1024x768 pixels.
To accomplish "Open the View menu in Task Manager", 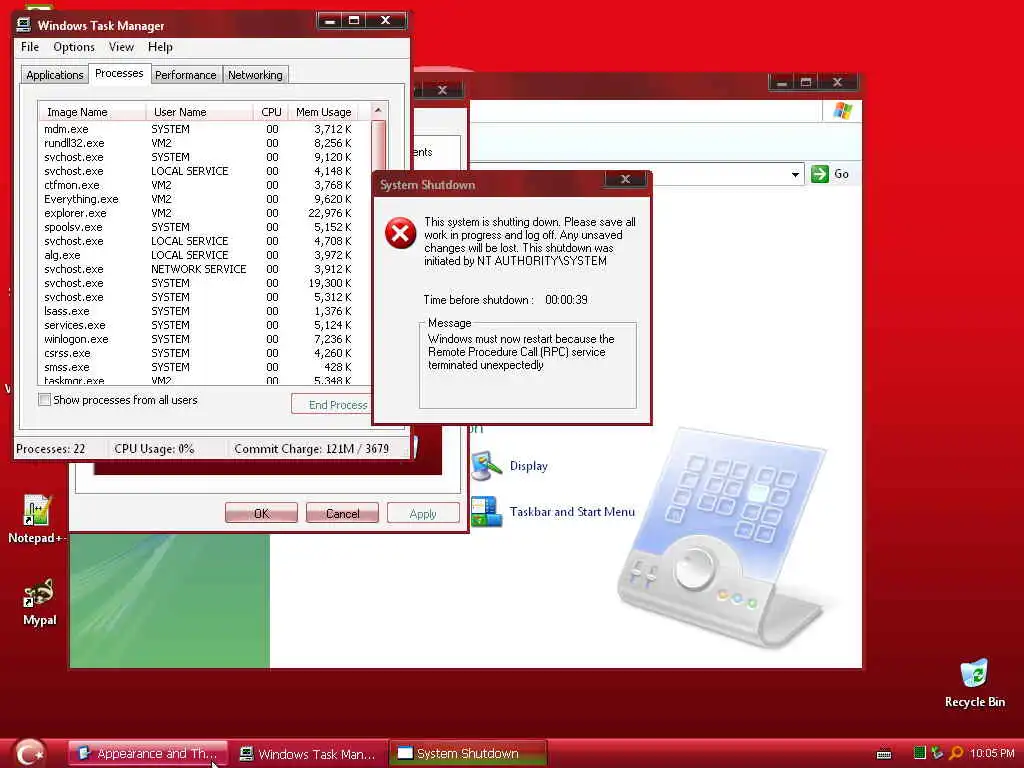I will pos(121,47).
